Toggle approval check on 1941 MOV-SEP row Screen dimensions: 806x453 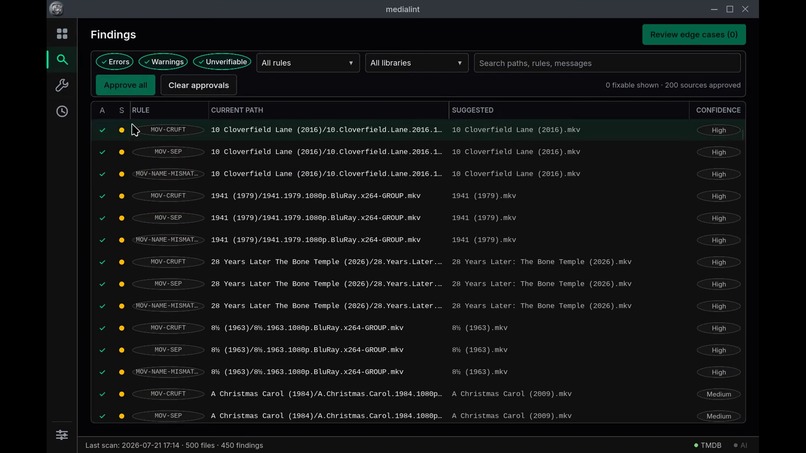click(x=102, y=218)
